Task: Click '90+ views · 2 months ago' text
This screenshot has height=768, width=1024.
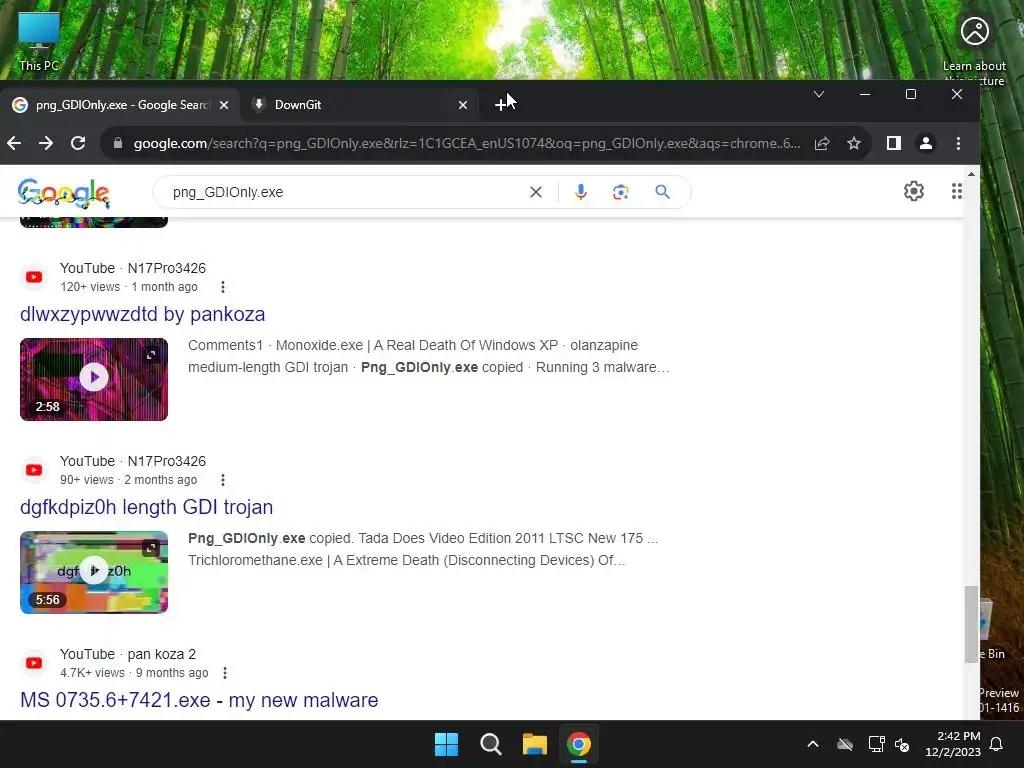Action: 128,480
